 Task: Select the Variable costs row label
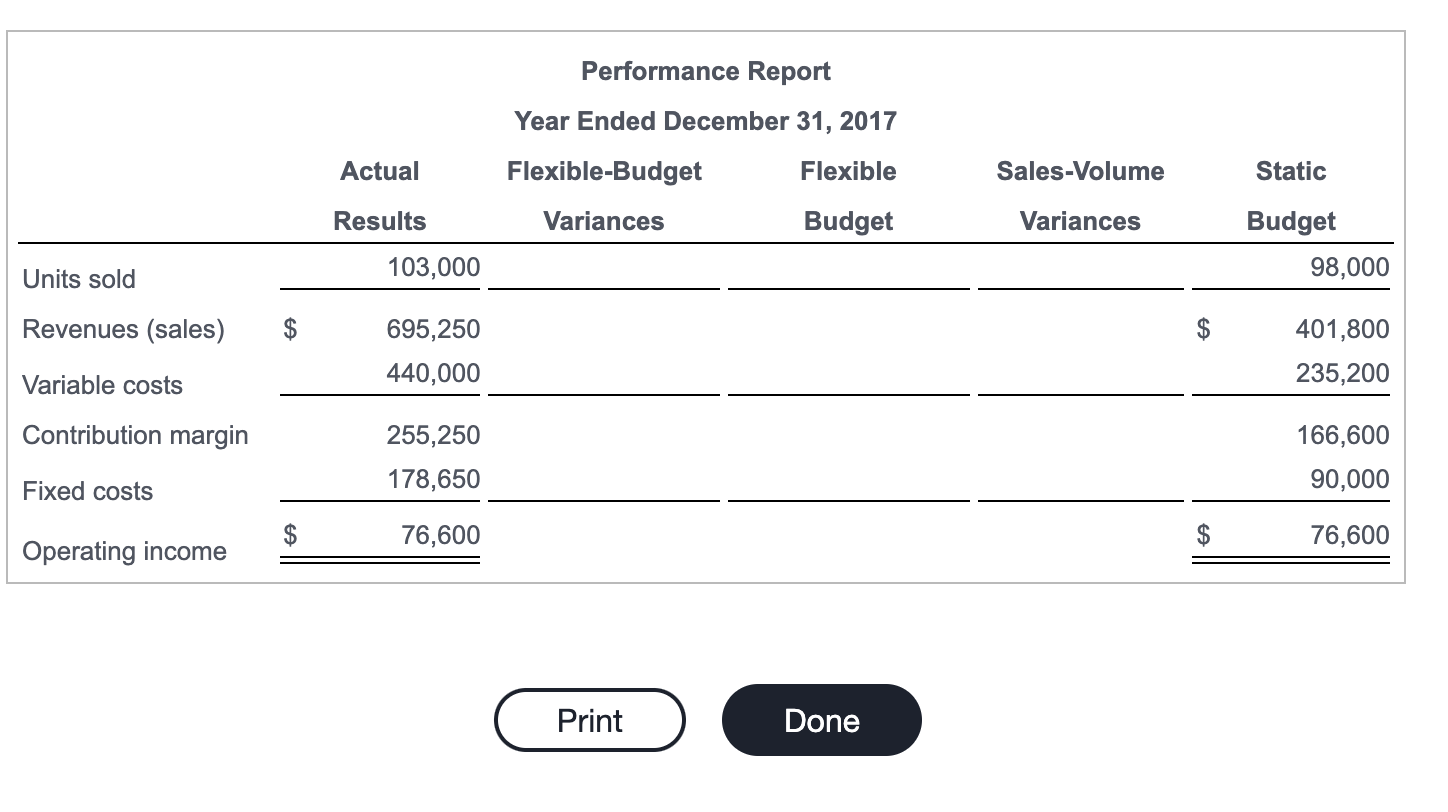click(x=102, y=385)
